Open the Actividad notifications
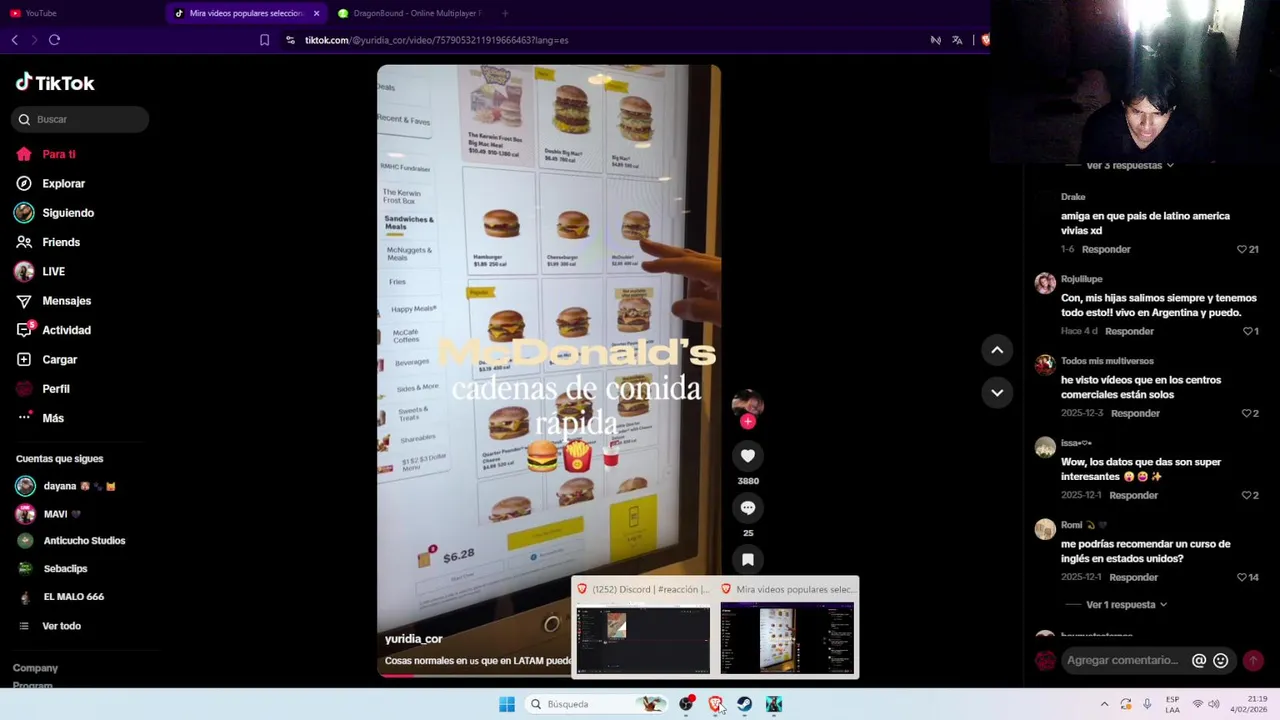This screenshot has height=720, width=1280. [x=53, y=330]
